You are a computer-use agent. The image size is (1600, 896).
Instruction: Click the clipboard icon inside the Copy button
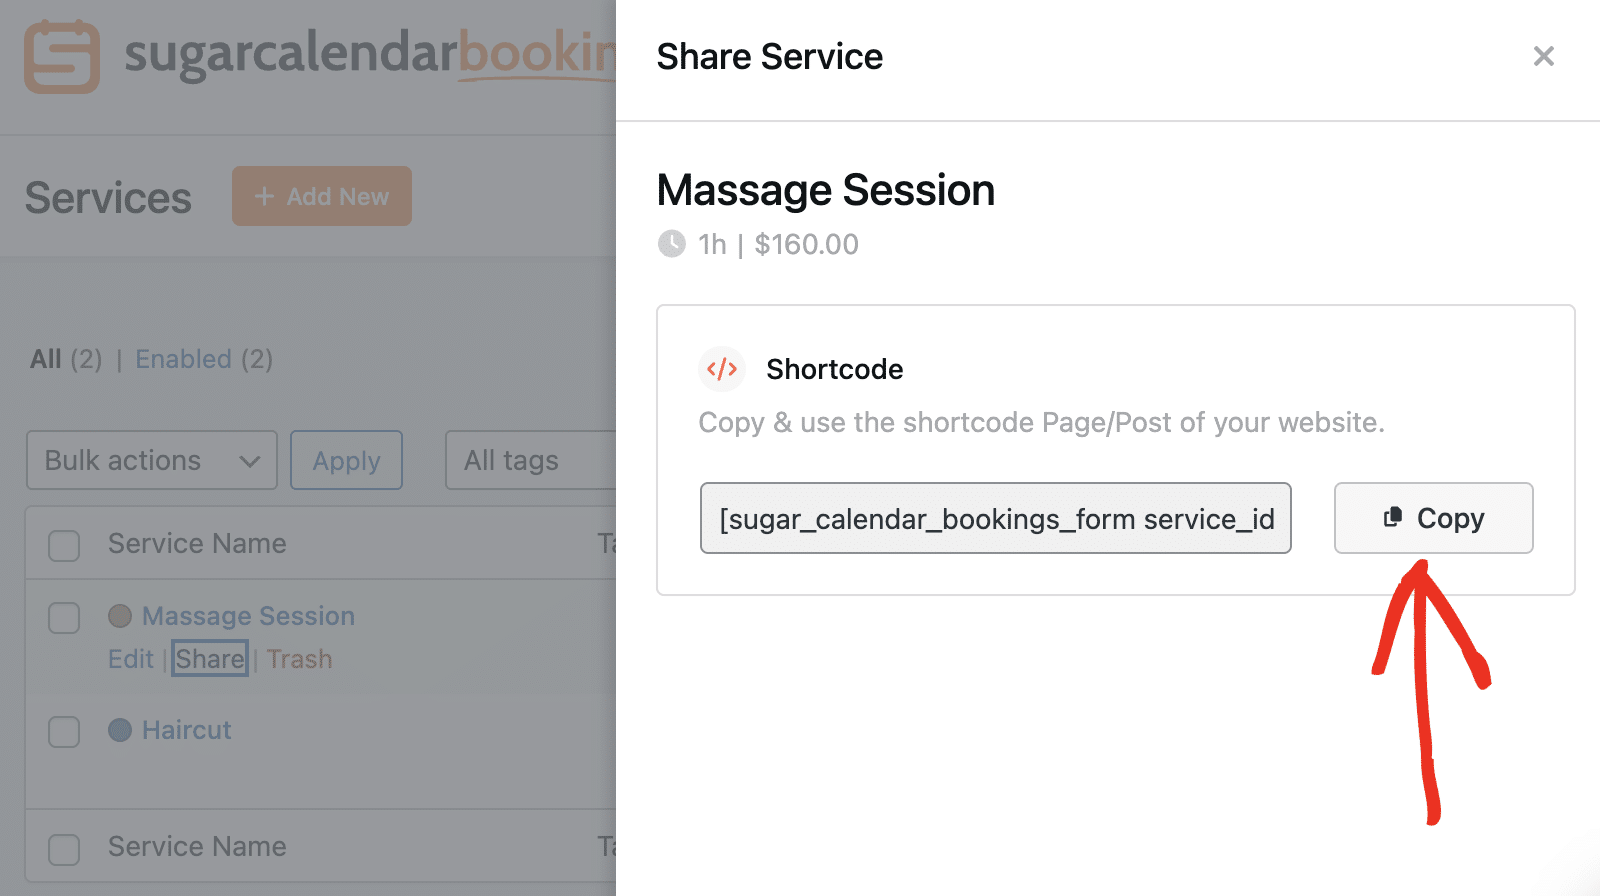click(1392, 518)
